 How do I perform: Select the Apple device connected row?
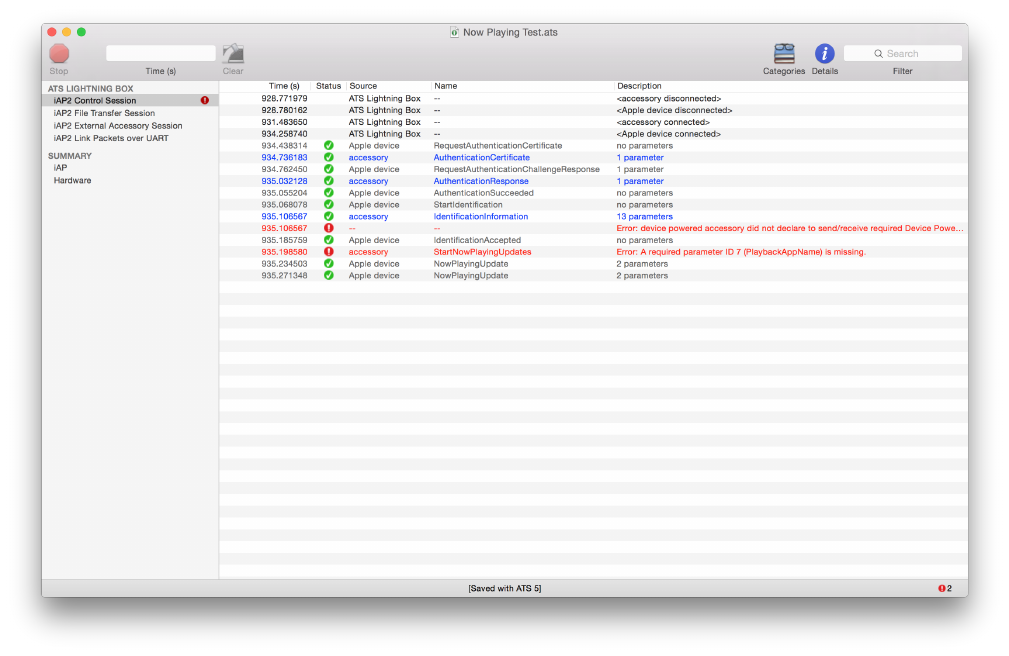pyautogui.click(x=593, y=134)
